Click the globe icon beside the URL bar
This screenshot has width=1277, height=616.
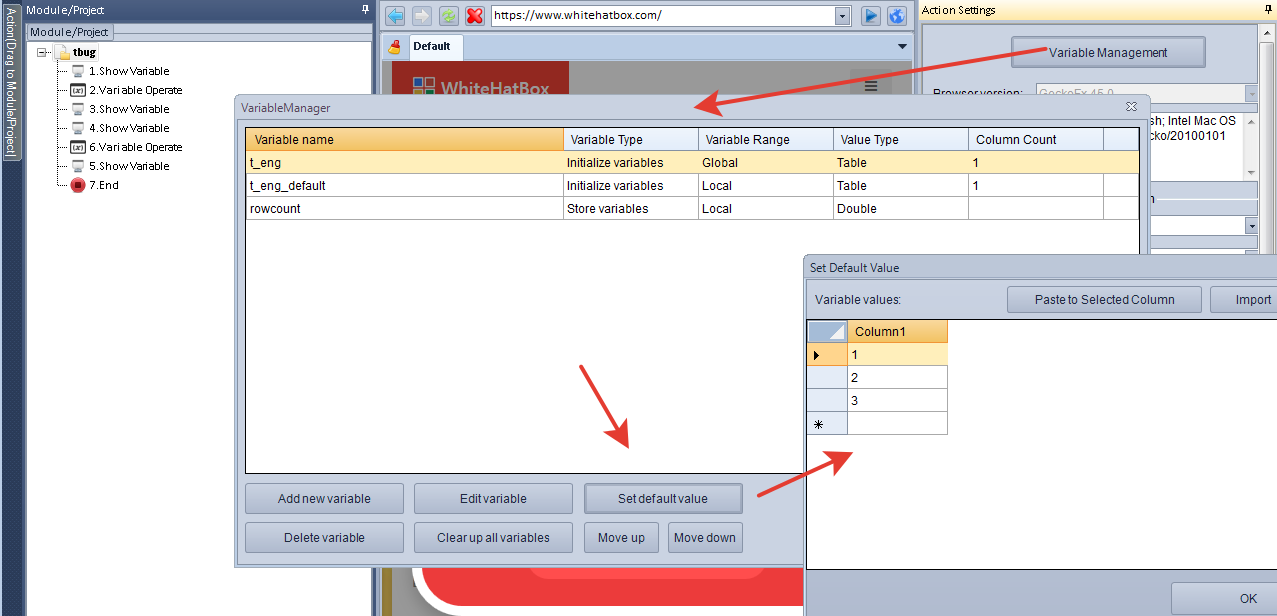coord(897,16)
